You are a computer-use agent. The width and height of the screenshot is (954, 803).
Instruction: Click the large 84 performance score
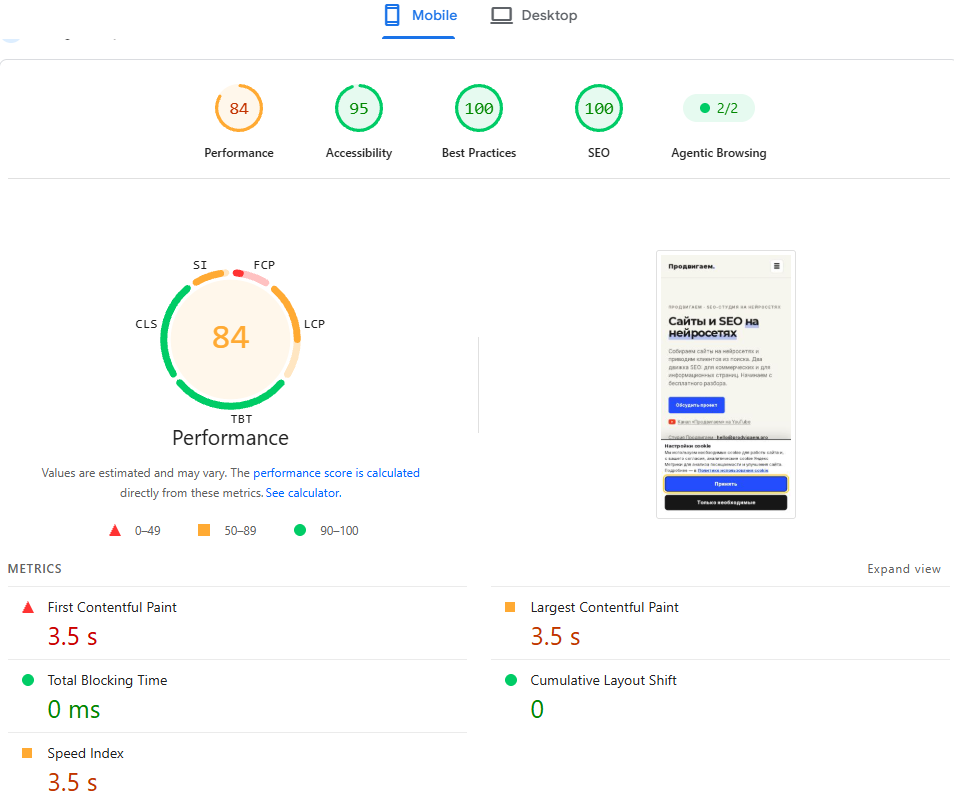click(x=231, y=337)
